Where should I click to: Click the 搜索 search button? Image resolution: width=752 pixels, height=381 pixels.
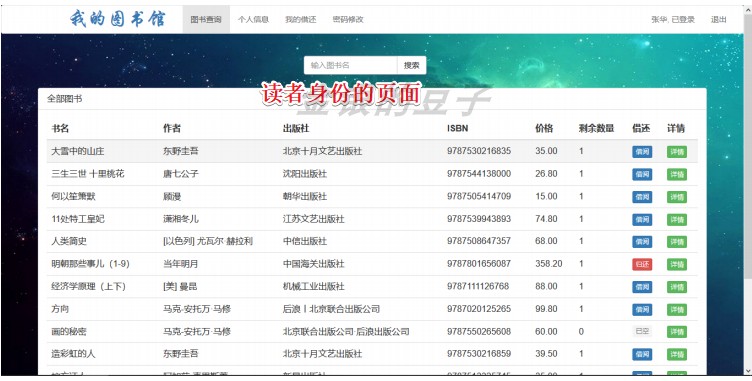coord(411,65)
